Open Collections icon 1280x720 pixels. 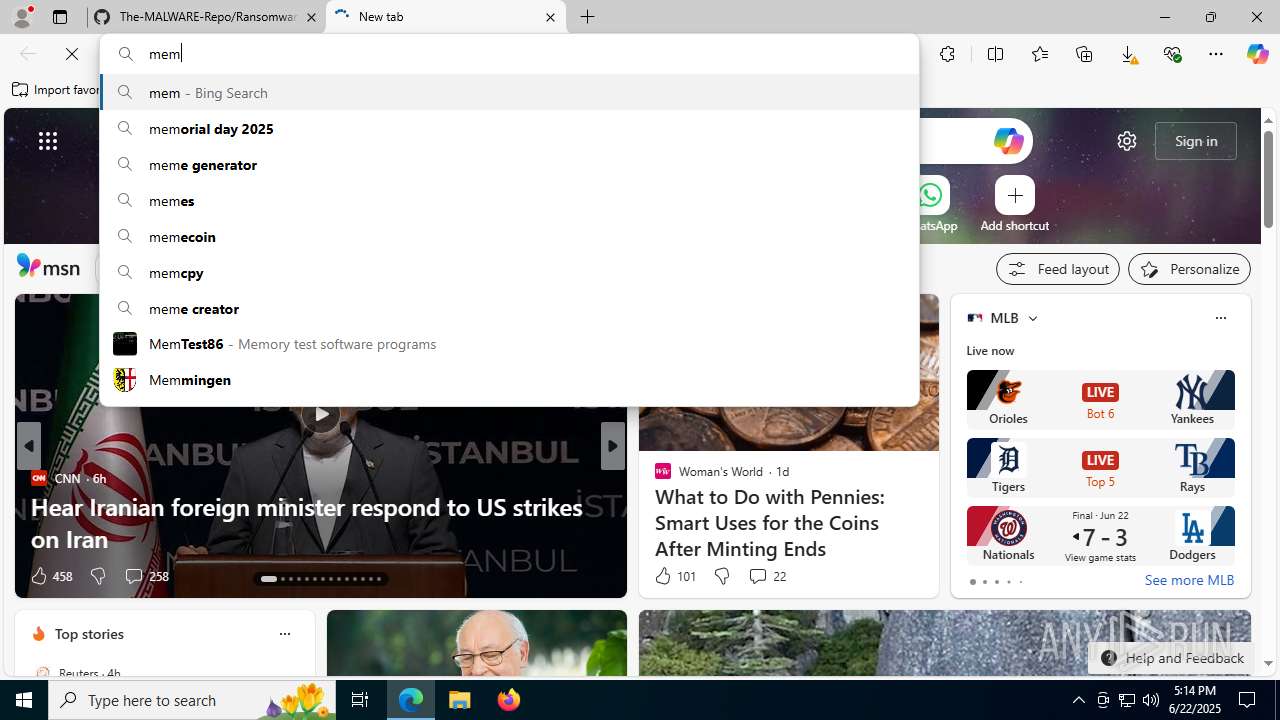[x=1084, y=54]
